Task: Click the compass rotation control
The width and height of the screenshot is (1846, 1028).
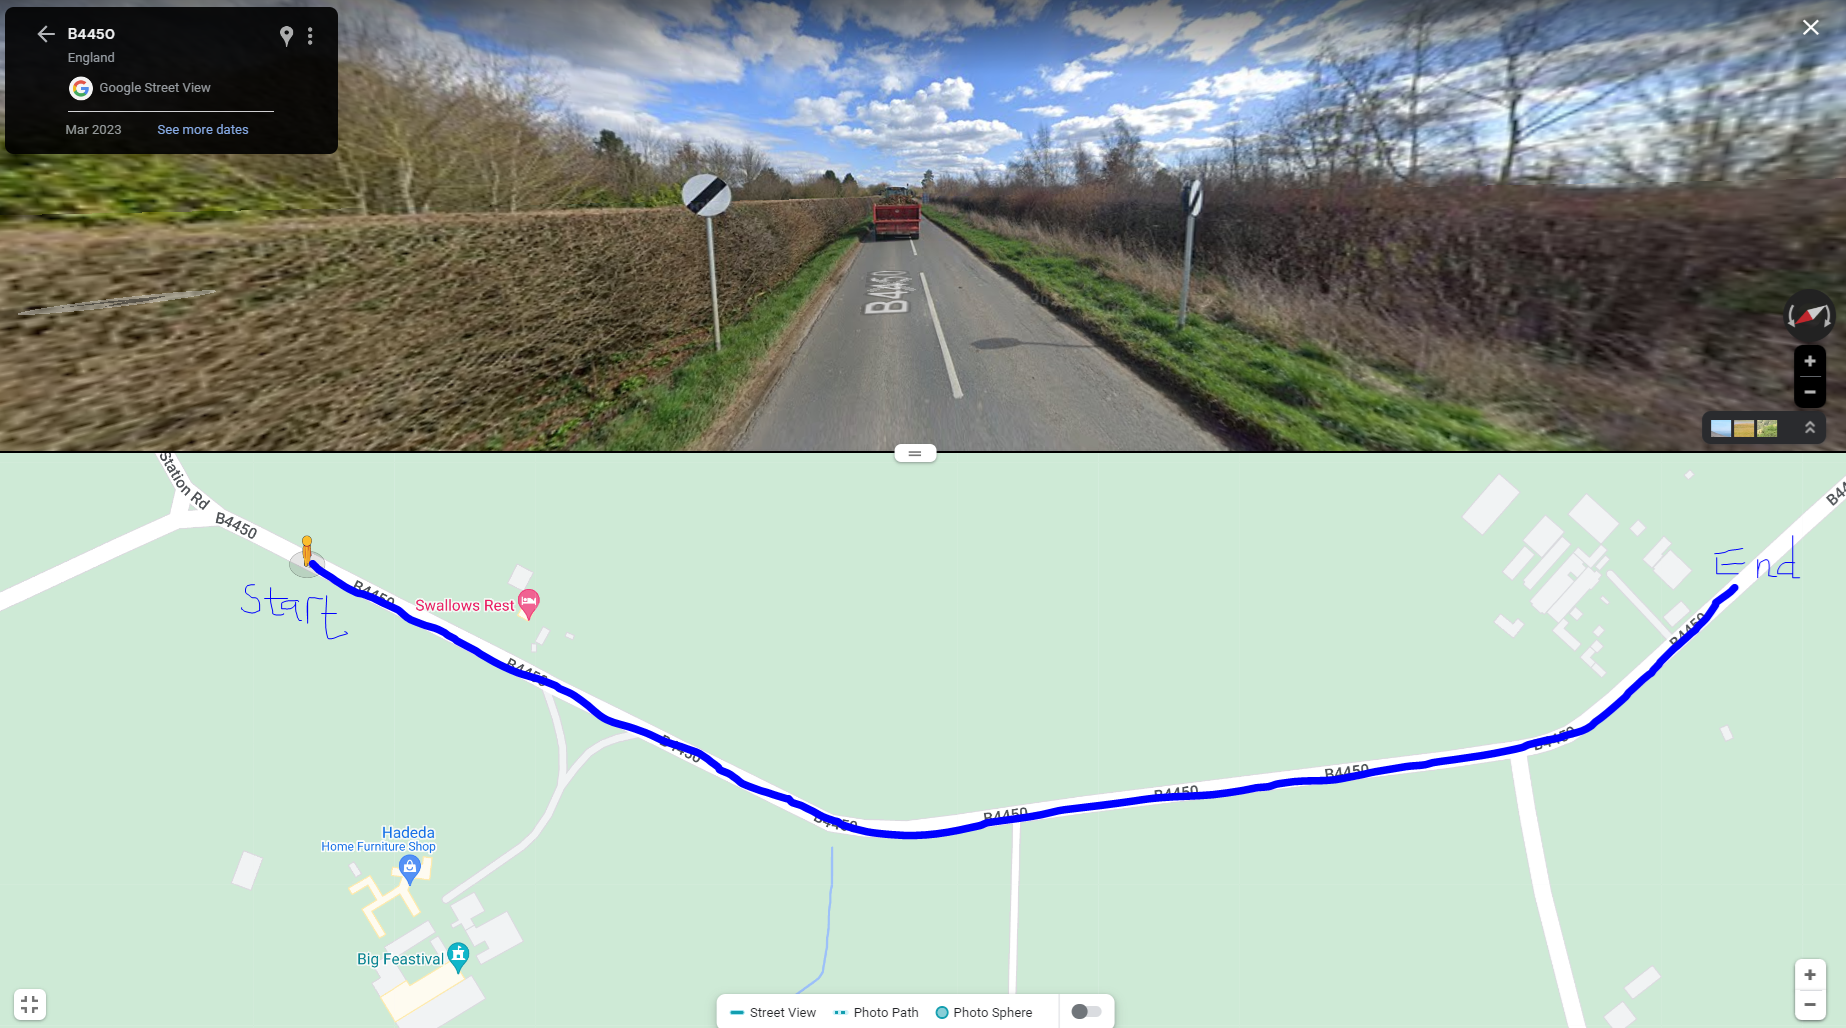Action: pos(1809,316)
